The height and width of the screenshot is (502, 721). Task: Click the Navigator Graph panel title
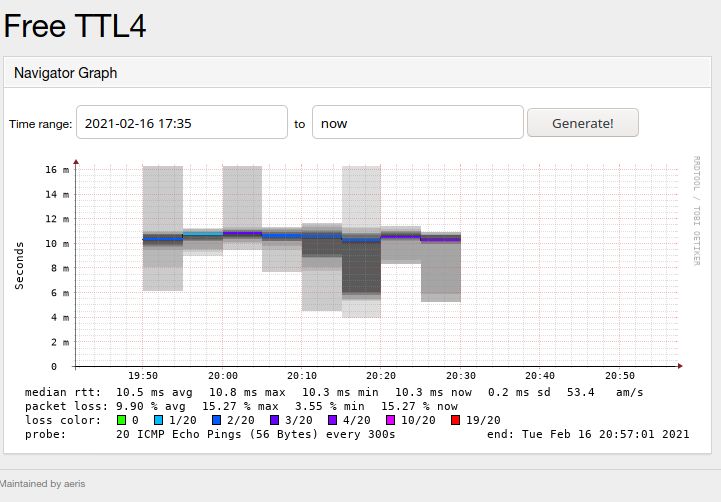point(65,73)
